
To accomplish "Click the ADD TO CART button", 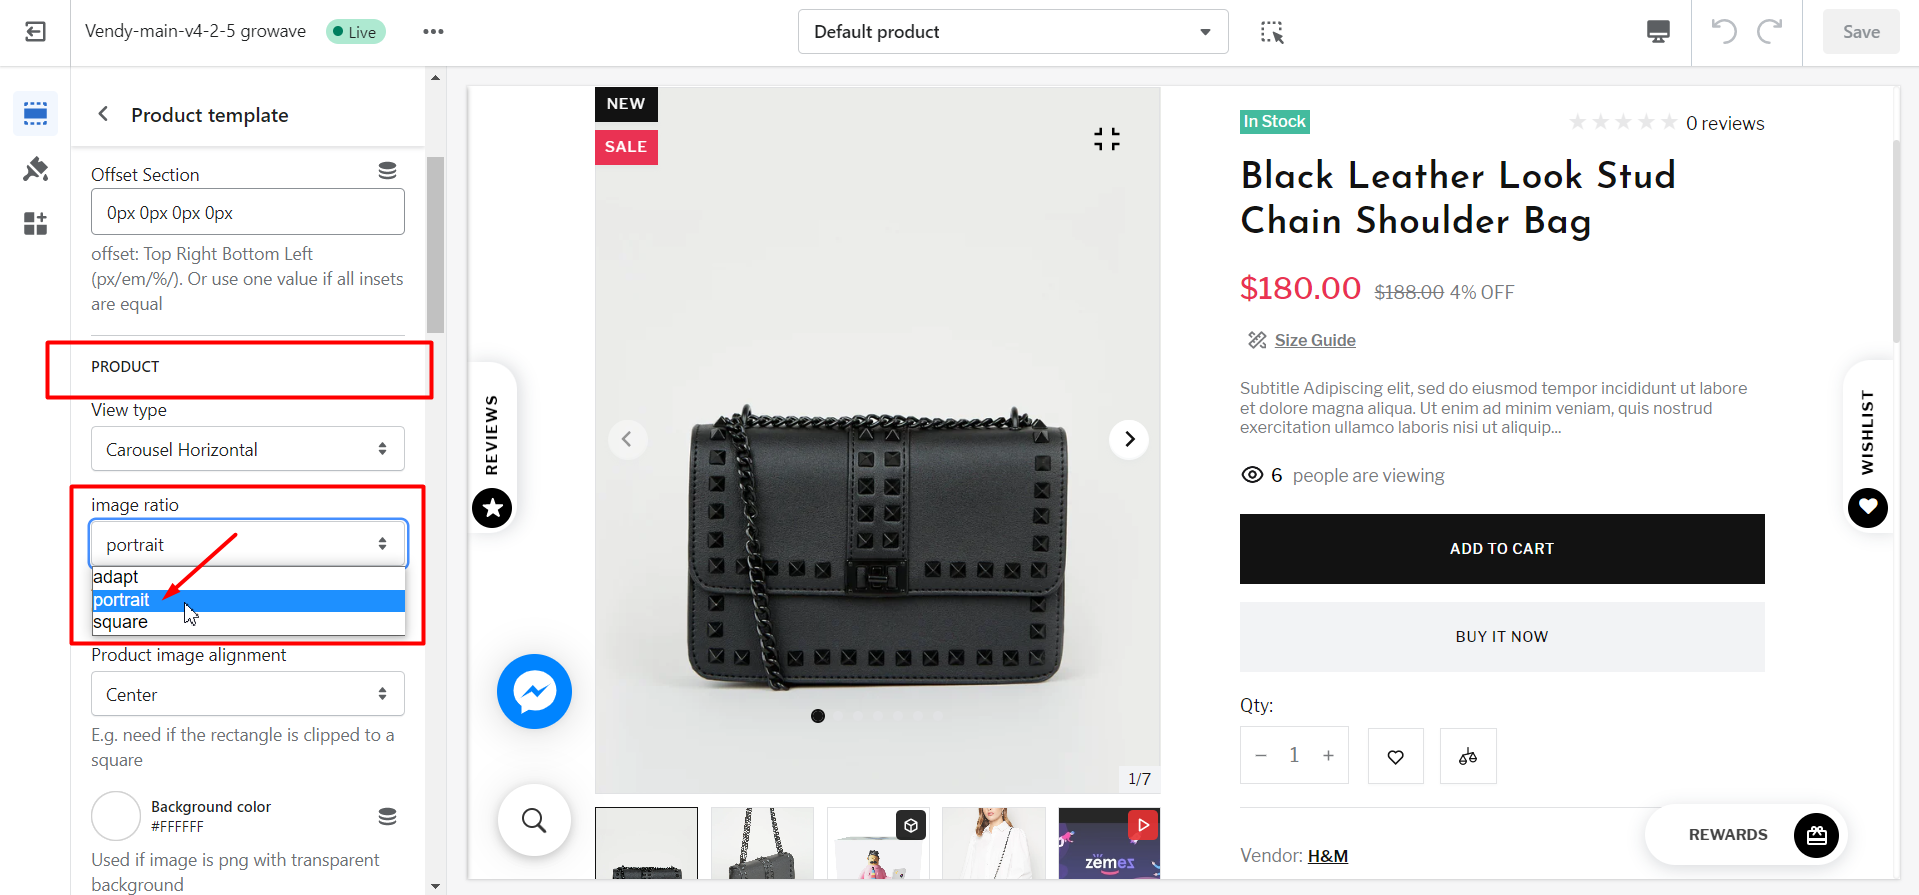I will click(1501, 548).
